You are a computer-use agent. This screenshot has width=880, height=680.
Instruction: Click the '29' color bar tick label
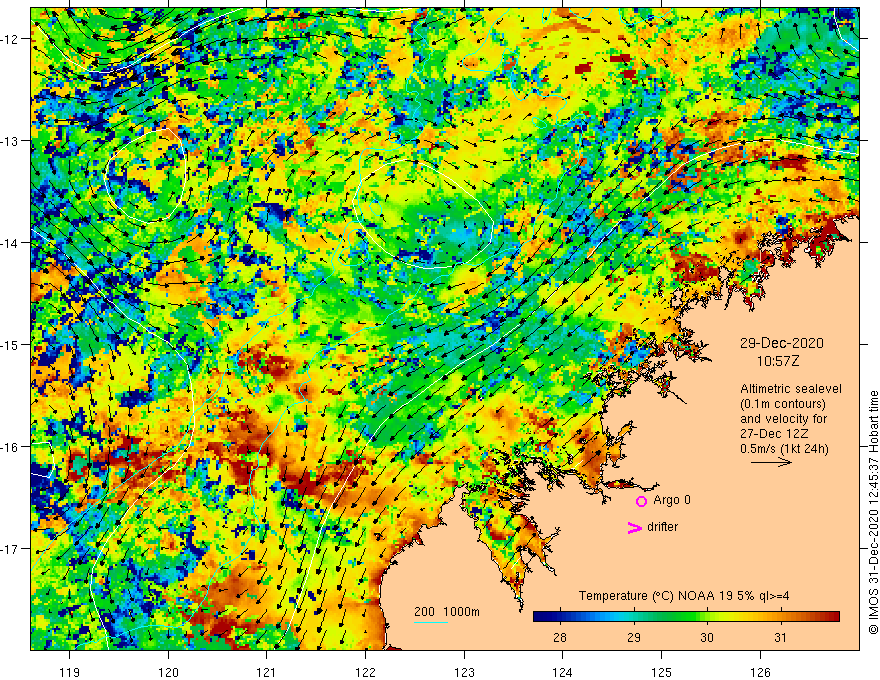coord(634,637)
